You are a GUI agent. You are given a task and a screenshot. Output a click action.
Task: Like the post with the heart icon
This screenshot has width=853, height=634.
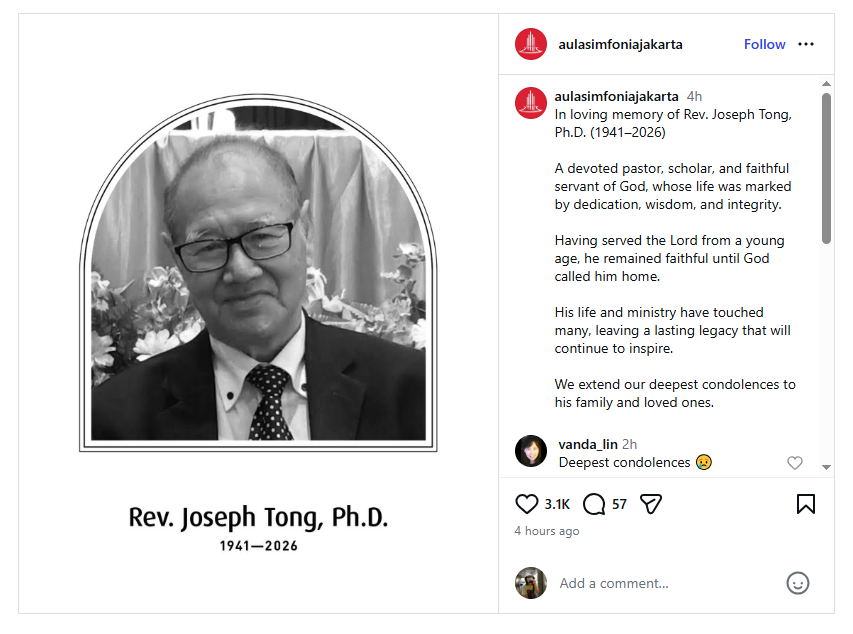click(x=526, y=504)
